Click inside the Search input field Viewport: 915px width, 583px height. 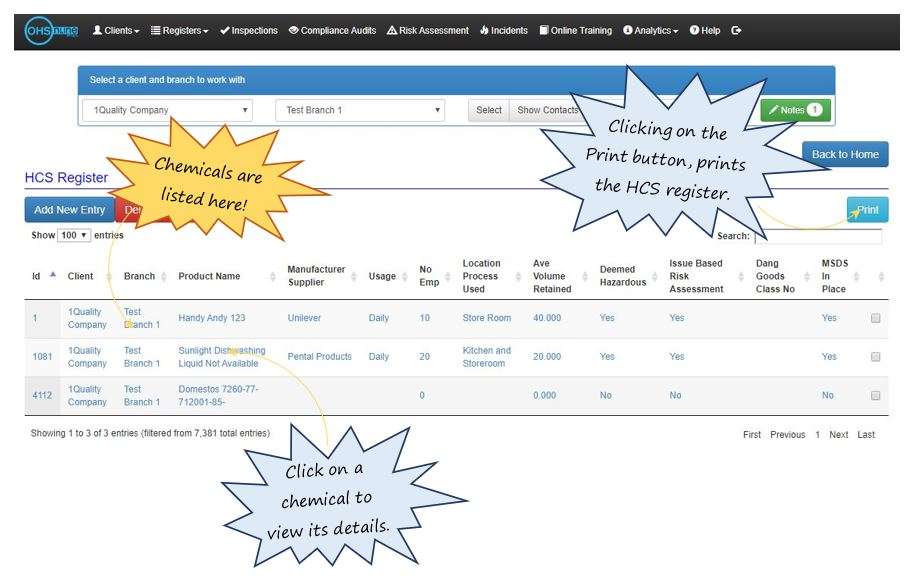tap(820, 236)
